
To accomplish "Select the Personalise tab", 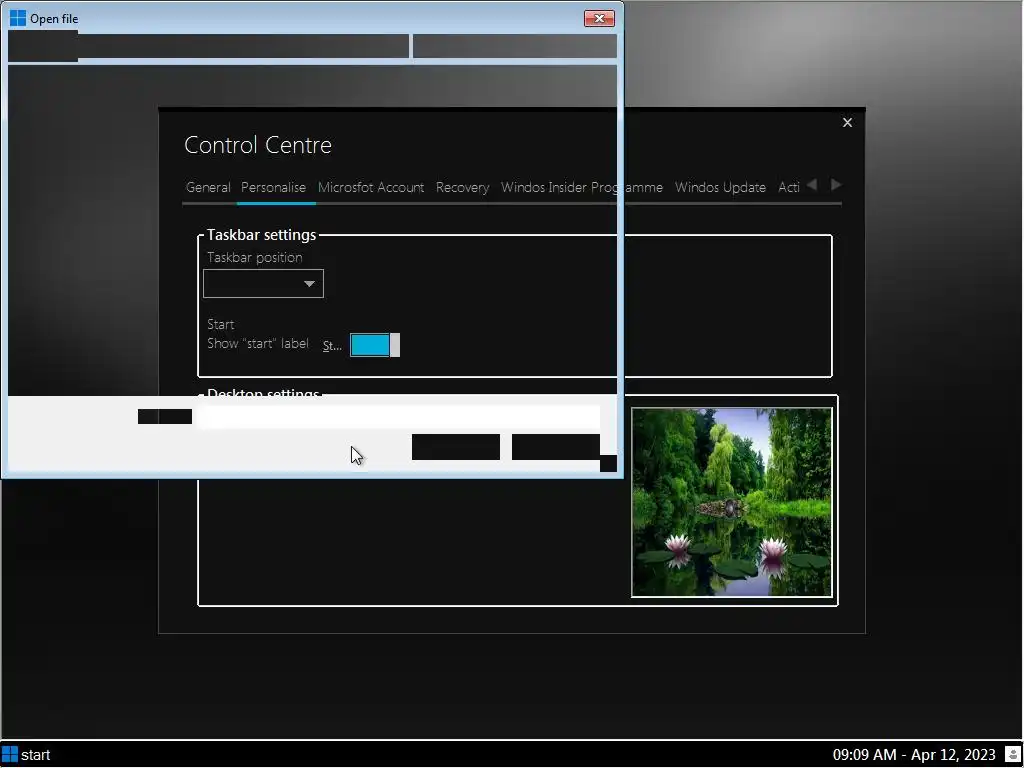I will (273, 187).
